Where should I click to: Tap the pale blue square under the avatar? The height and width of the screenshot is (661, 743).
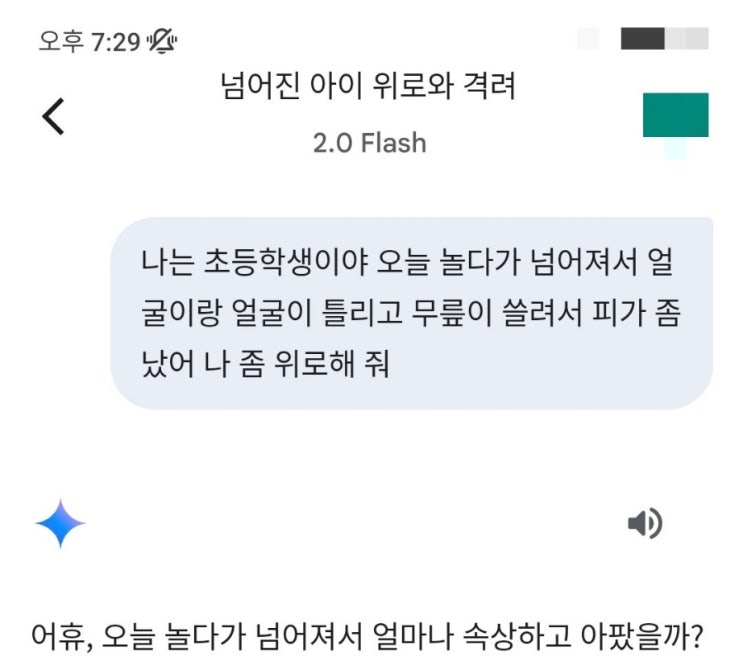[x=675, y=148]
